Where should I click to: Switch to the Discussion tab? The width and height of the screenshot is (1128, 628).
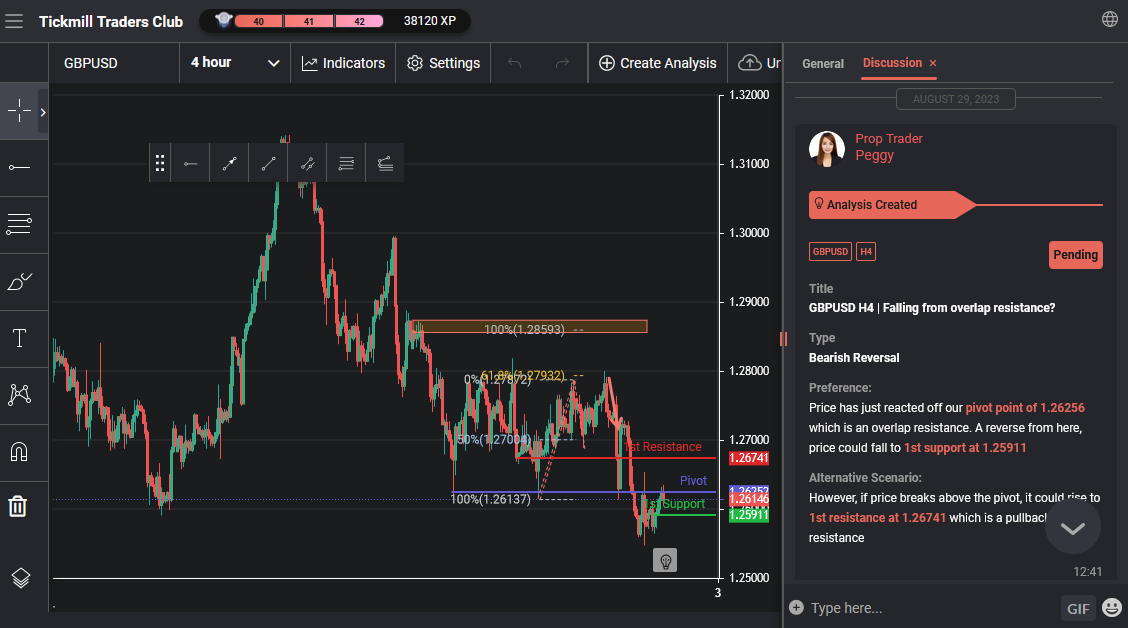click(x=892, y=63)
